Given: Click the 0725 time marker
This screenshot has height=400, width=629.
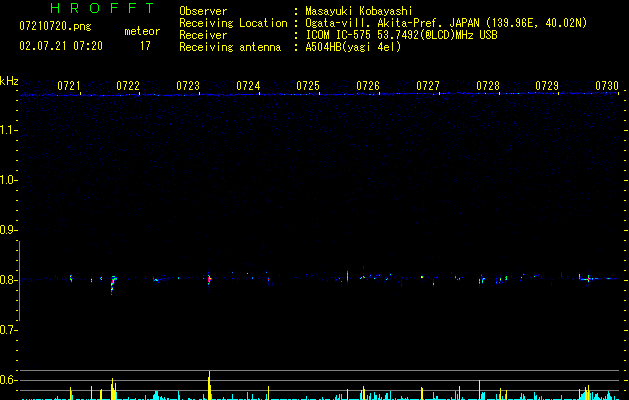Looking at the screenshot, I should pyautogui.click(x=308, y=86).
